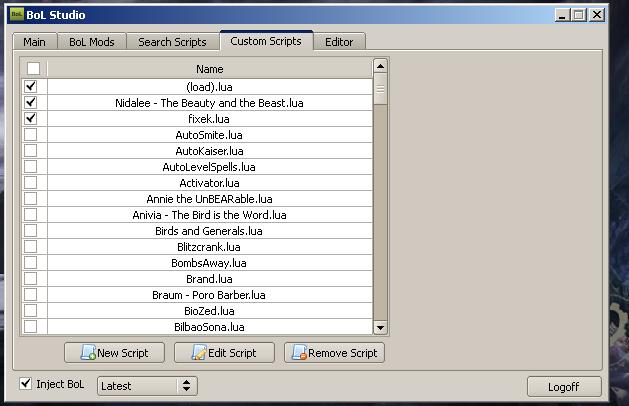Screen dimensions: 629x406
Task: Click the Logoff button
Action: [x=564, y=387]
